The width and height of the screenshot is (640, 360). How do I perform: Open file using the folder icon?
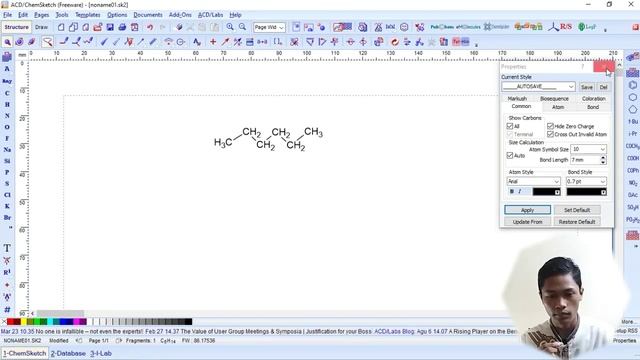98,27
